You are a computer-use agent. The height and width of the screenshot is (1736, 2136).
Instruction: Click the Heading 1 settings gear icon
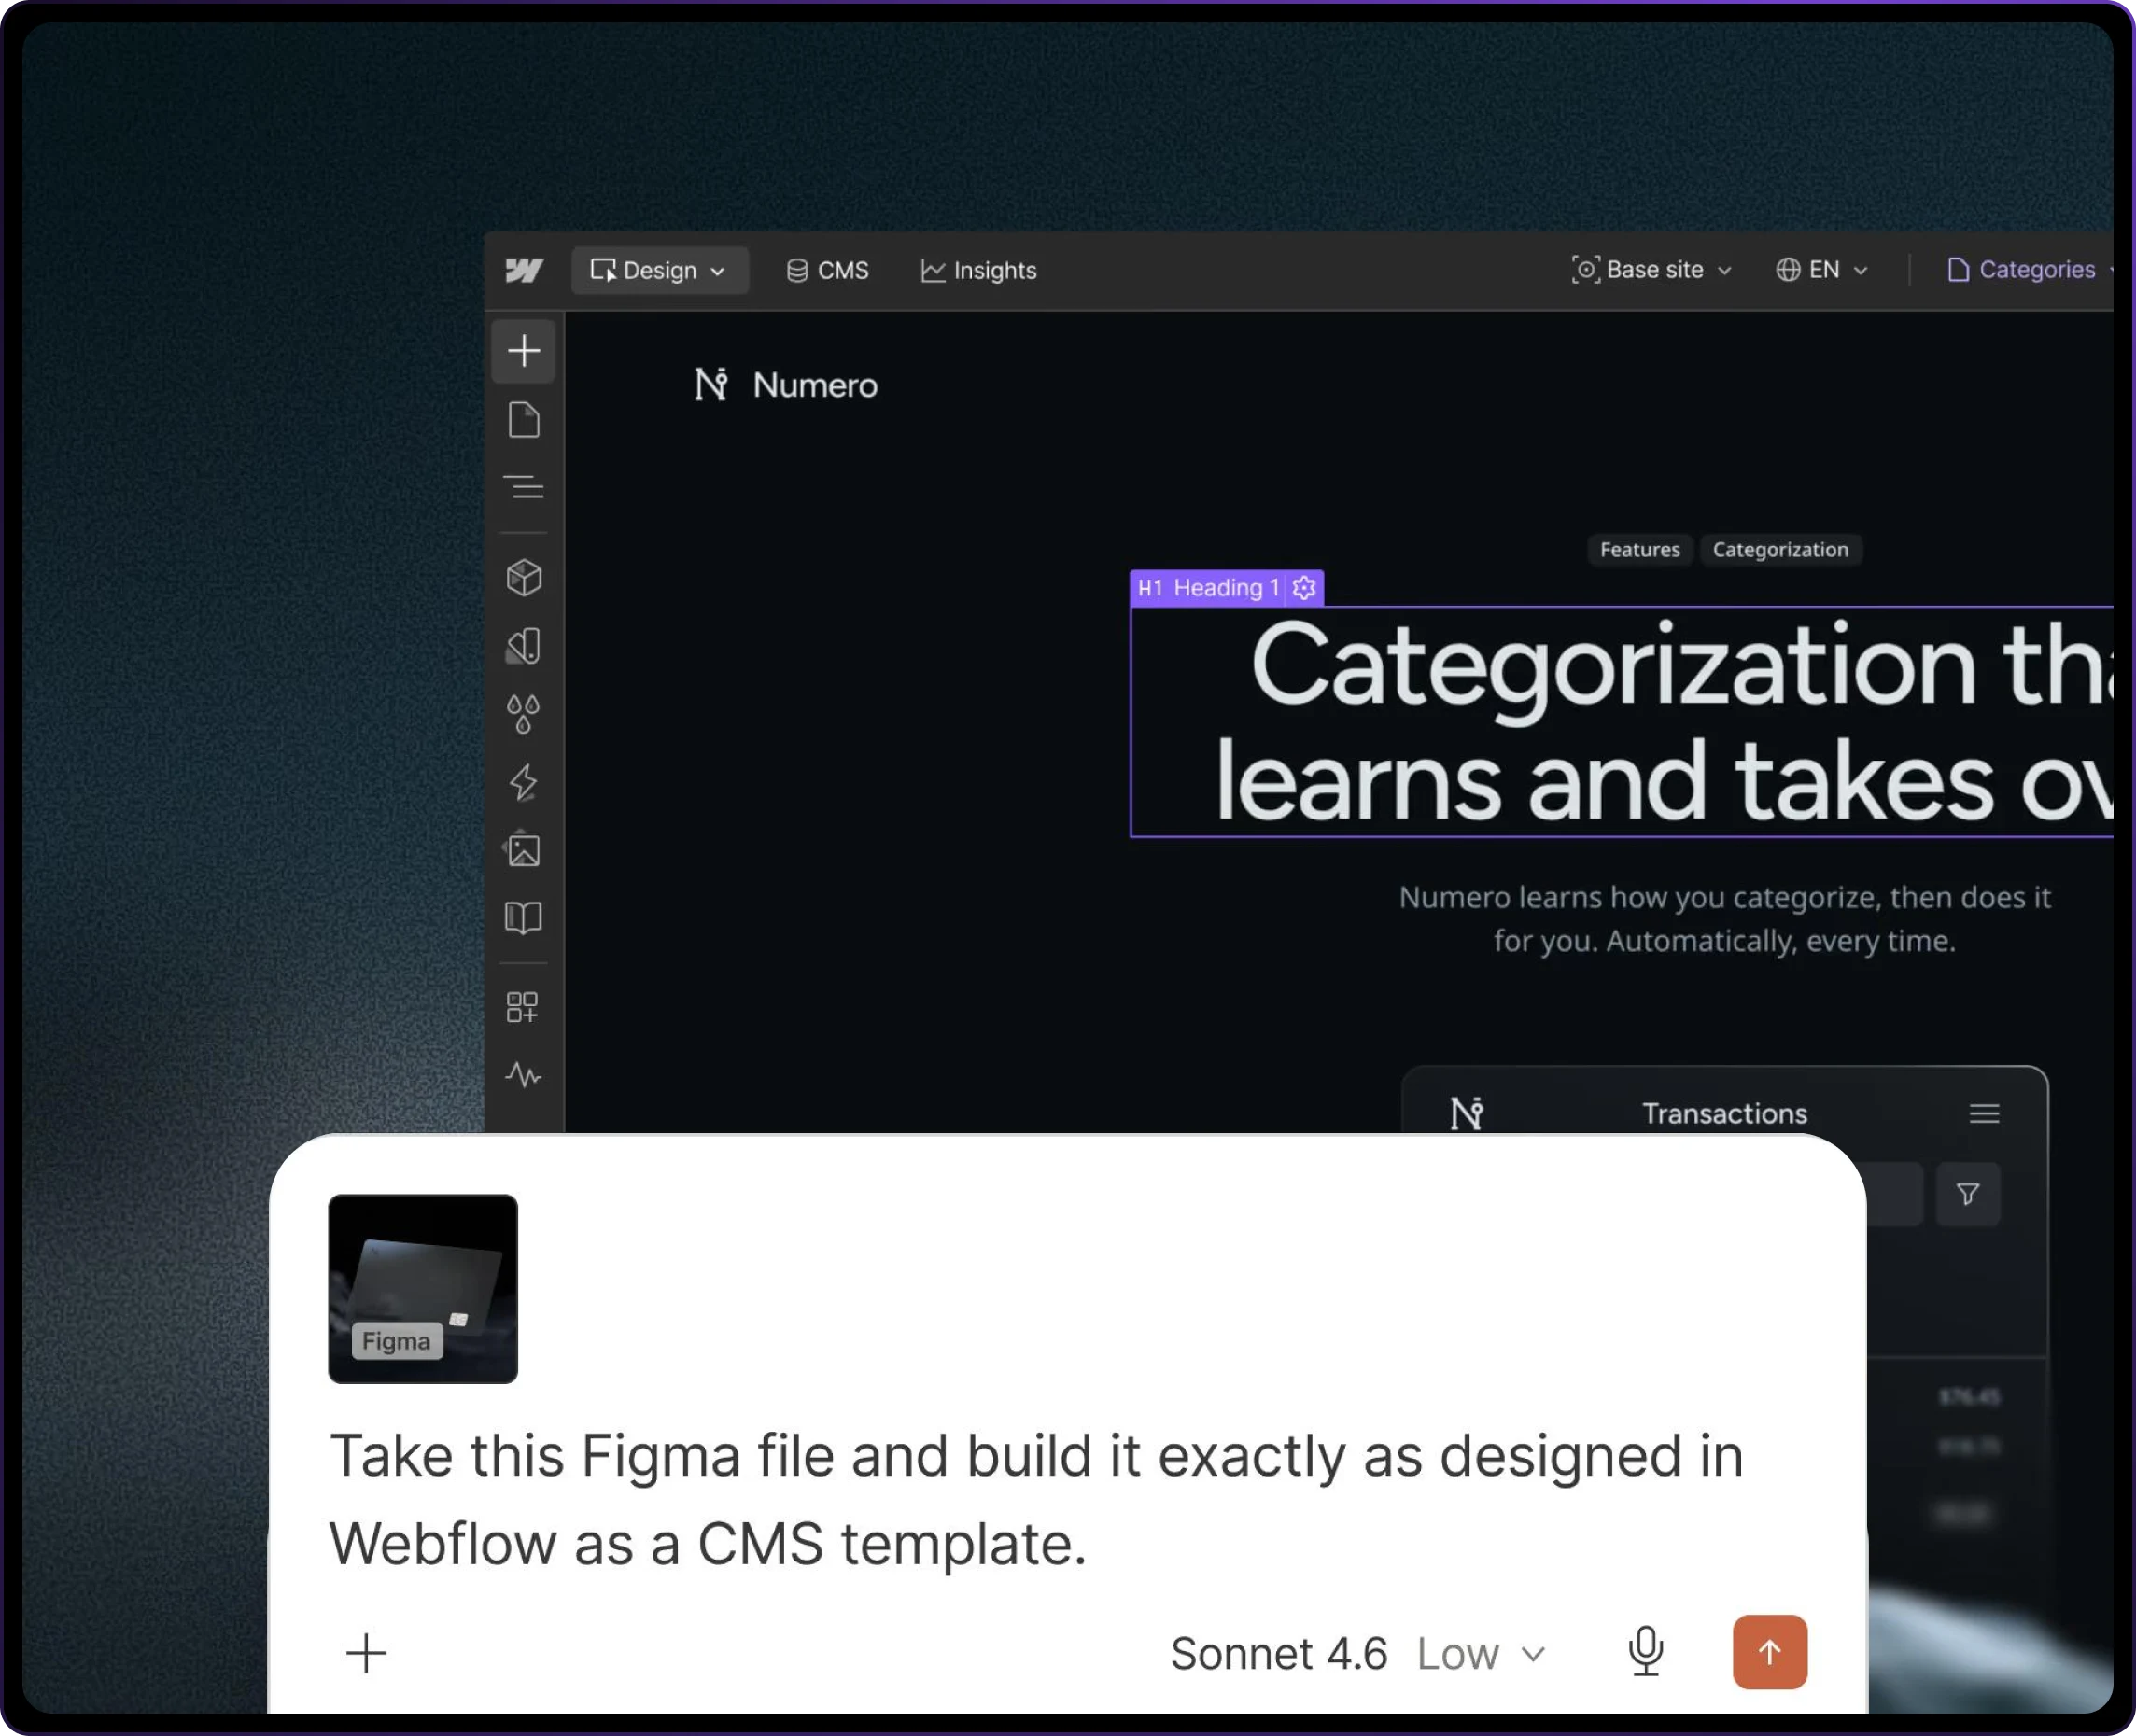(1304, 588)
